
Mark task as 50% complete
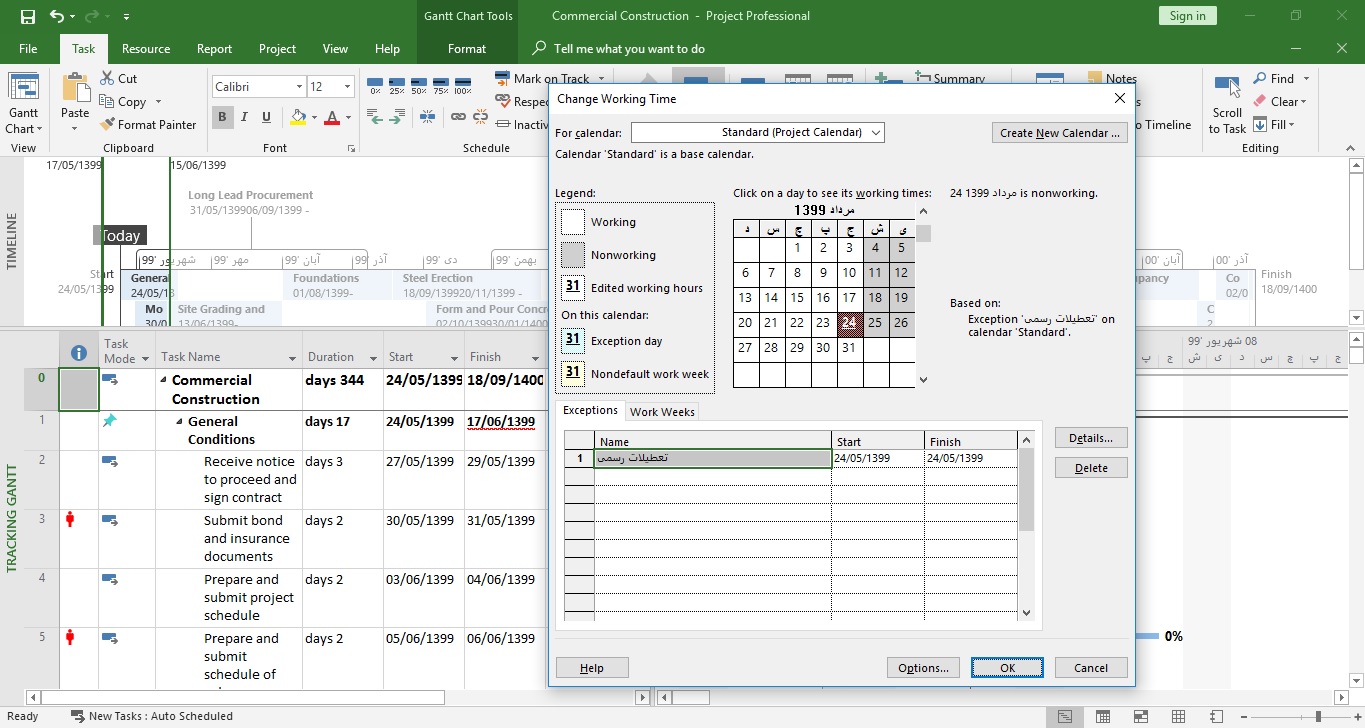point(419,86)
